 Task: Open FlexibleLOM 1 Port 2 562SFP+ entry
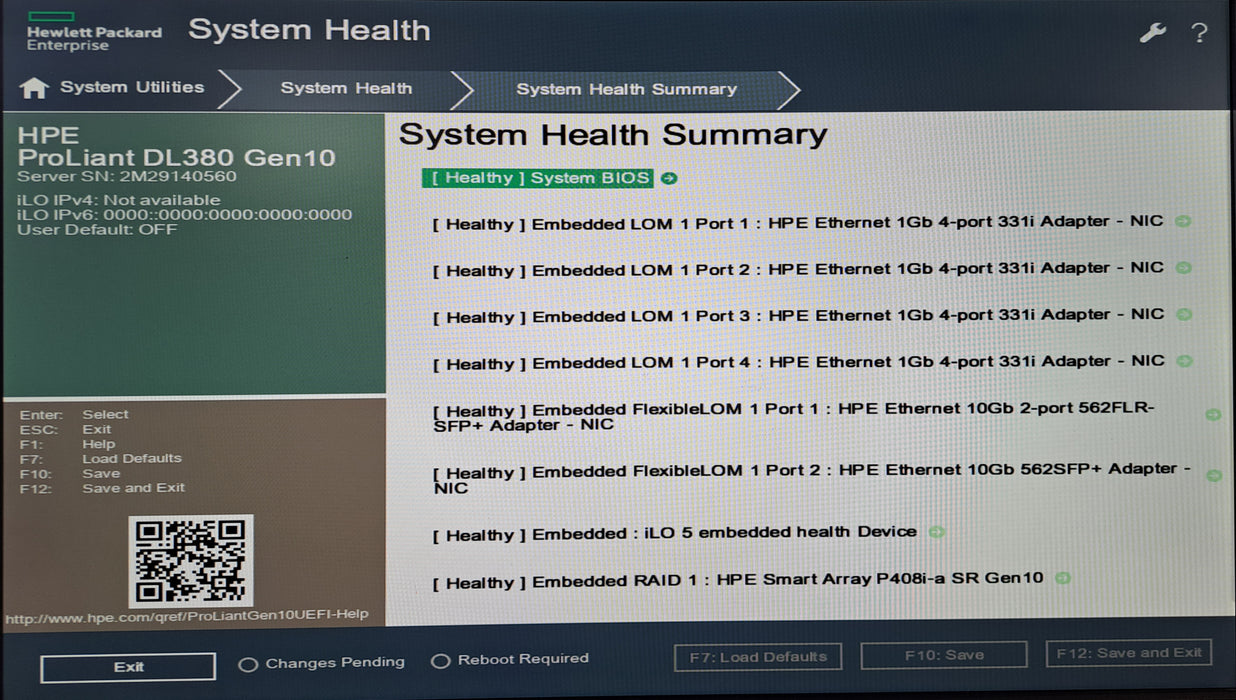click(x=811, y=479)
